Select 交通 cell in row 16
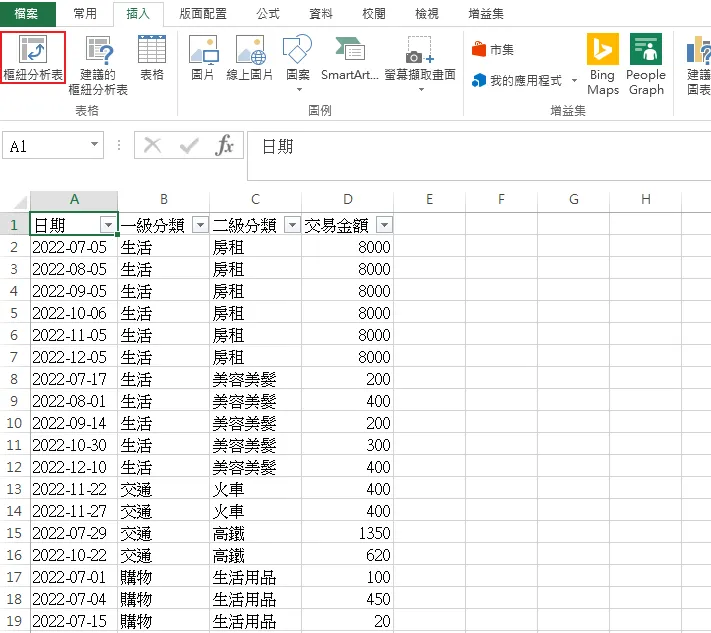 [164, 555]
